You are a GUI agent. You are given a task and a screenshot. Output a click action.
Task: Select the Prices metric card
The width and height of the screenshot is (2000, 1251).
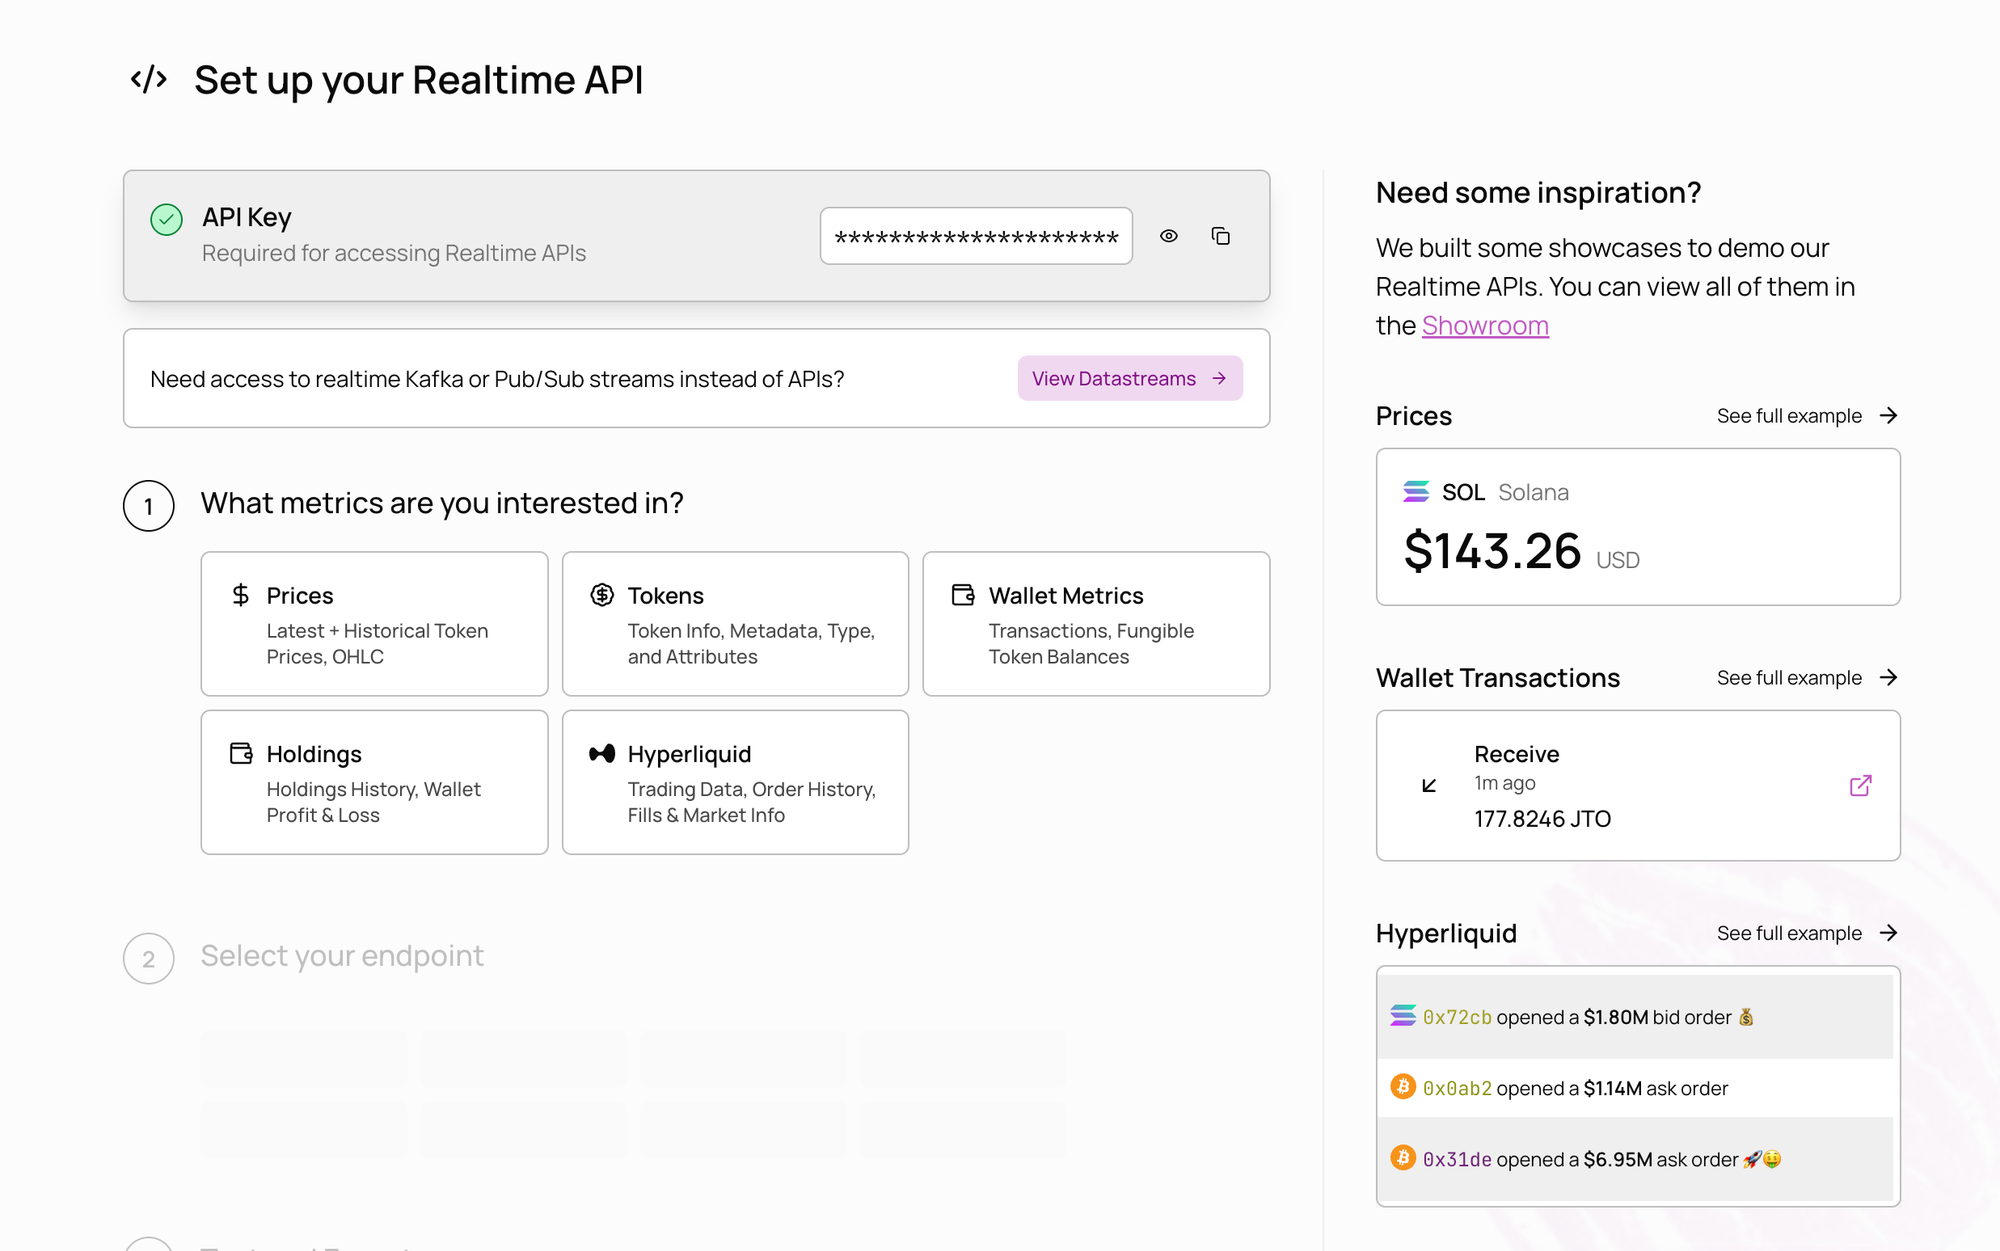[374, 623]
